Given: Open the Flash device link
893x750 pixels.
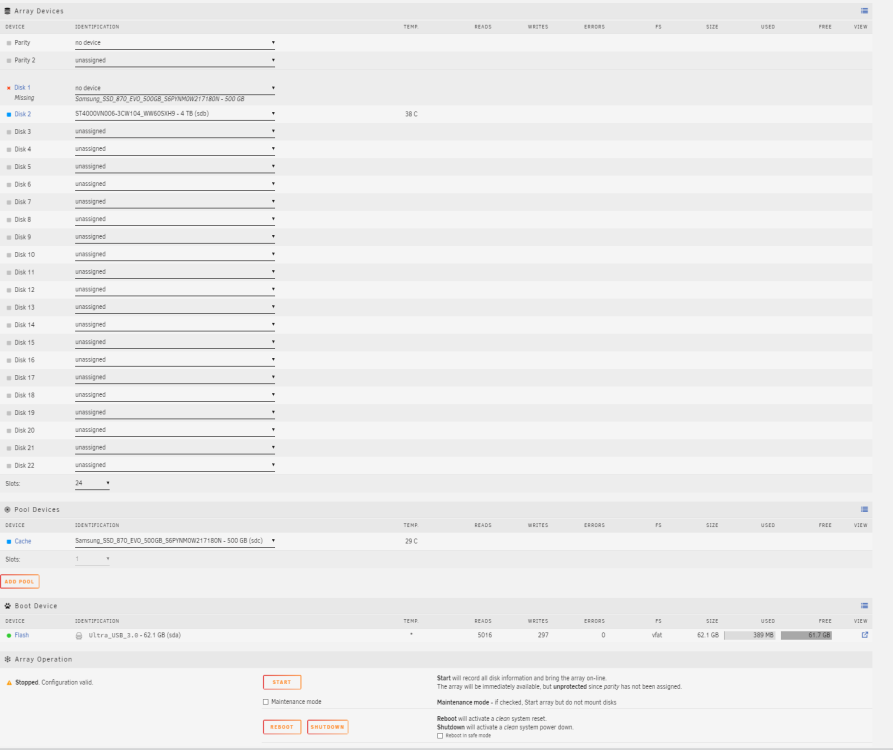Looking at the screenshot, I should tap(22, 636).
